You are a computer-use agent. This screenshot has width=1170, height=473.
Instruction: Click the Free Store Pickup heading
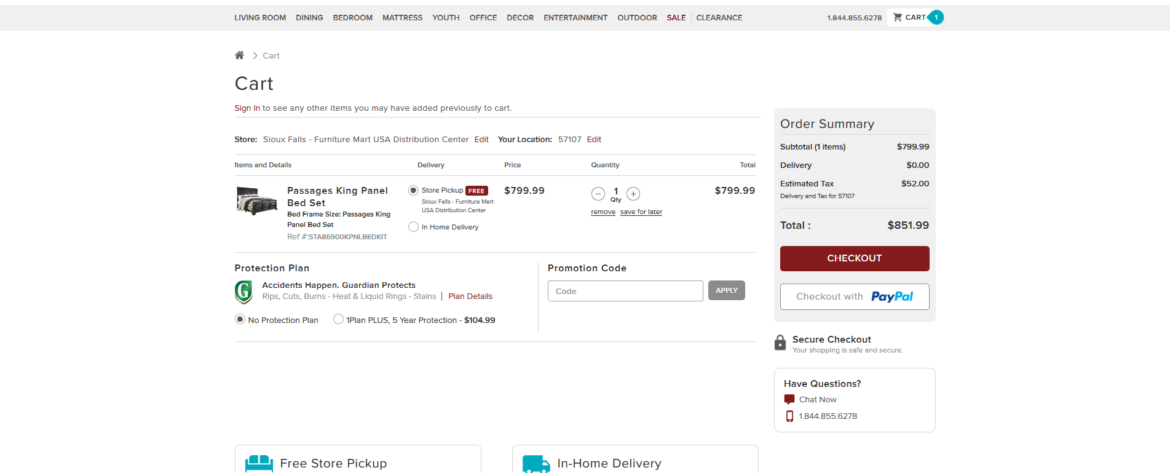pos(334,463)
